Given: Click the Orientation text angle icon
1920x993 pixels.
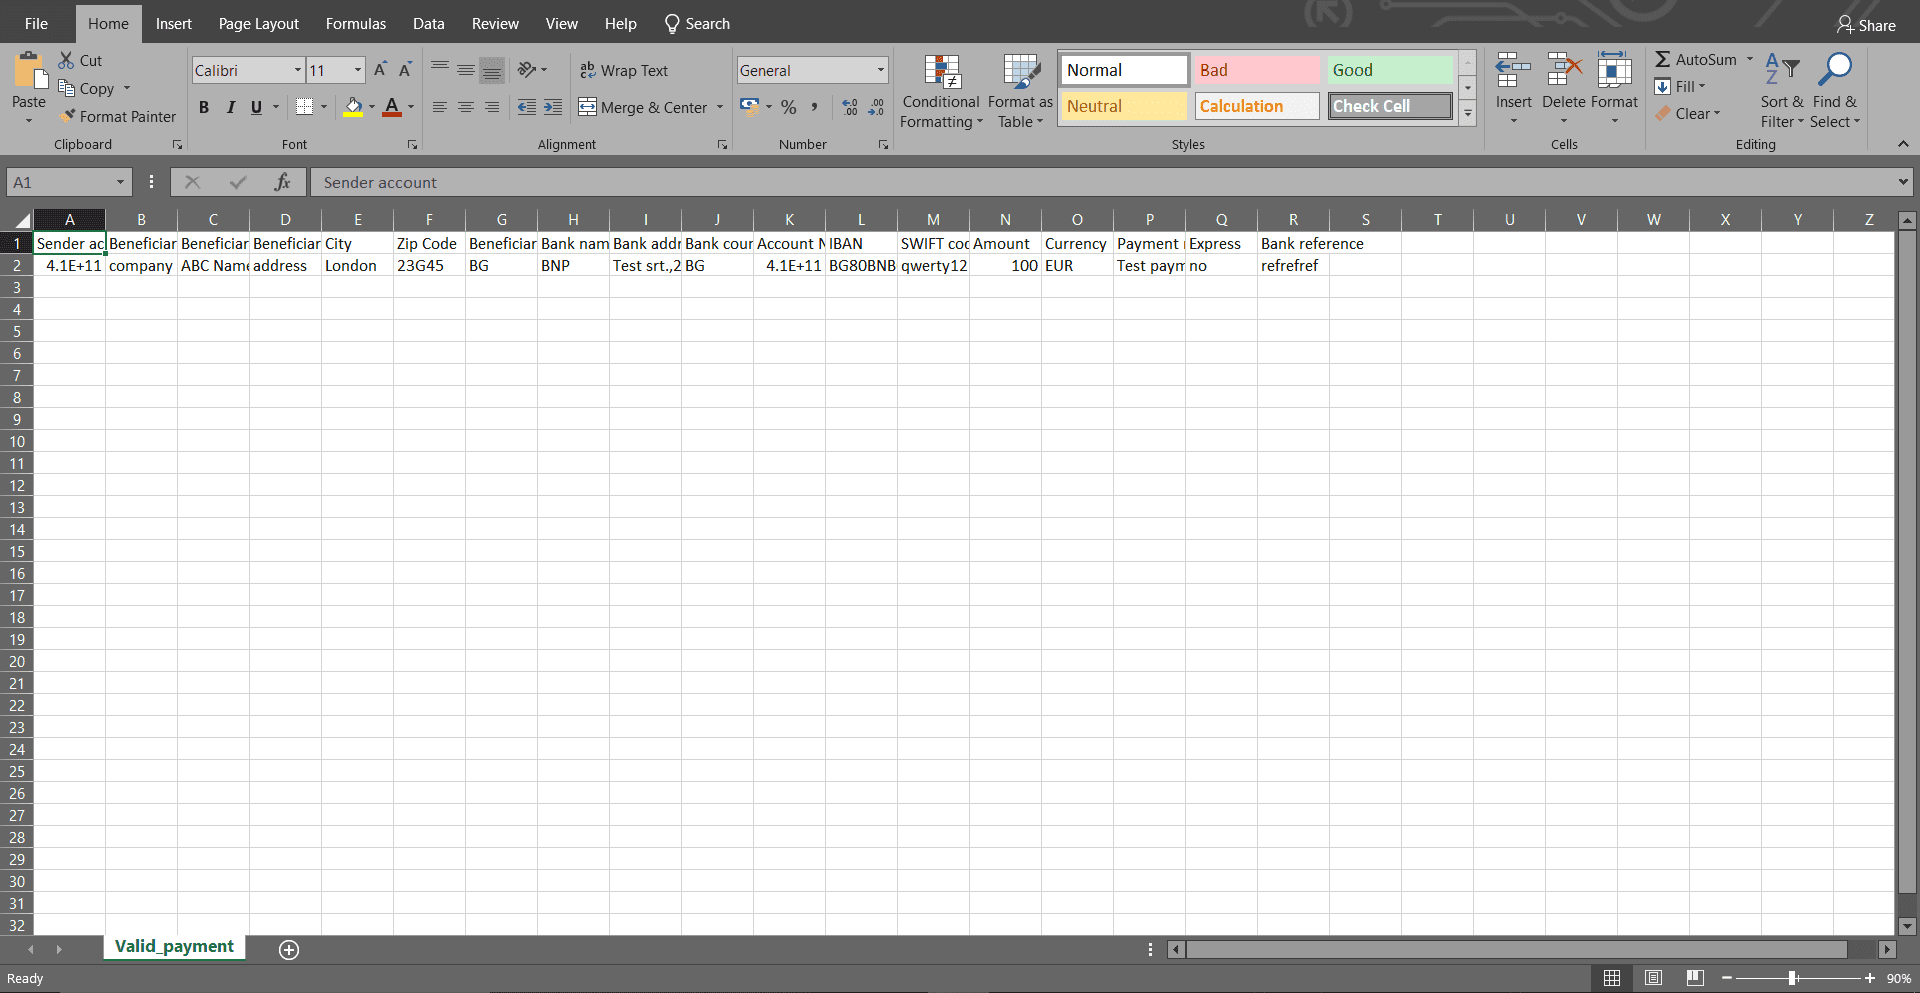Looking at the screenshot, I should pos(527,70).
